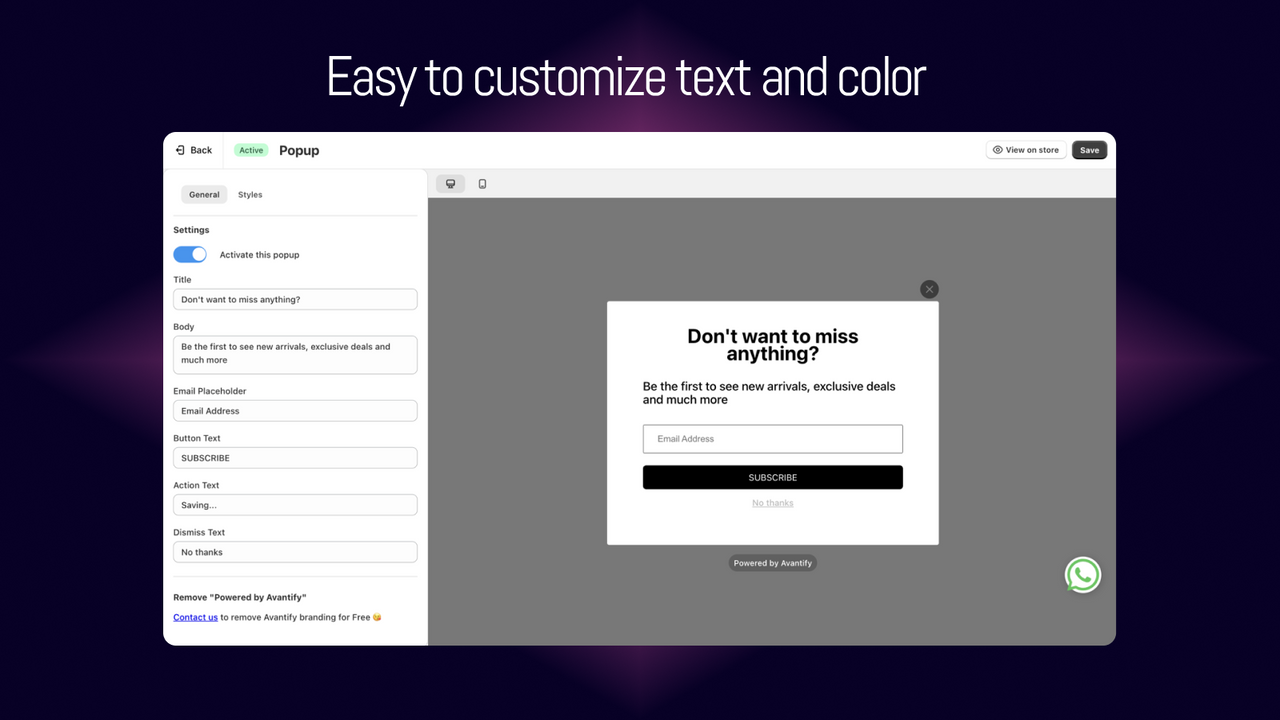
Task: Click the Email Address field in popup preview
Action: tap(773, 439)
